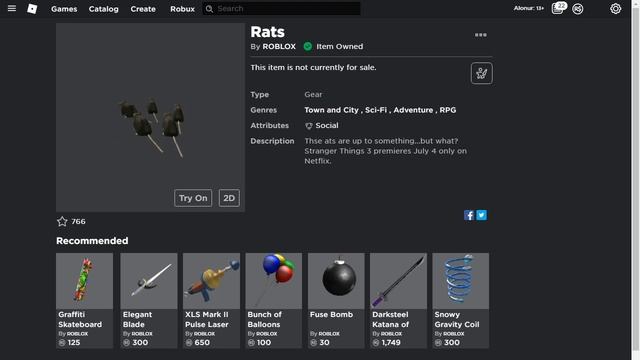Click the 766 favorites count
The height and width of the screenshot is (360, 640).
[x=78, y=222]
